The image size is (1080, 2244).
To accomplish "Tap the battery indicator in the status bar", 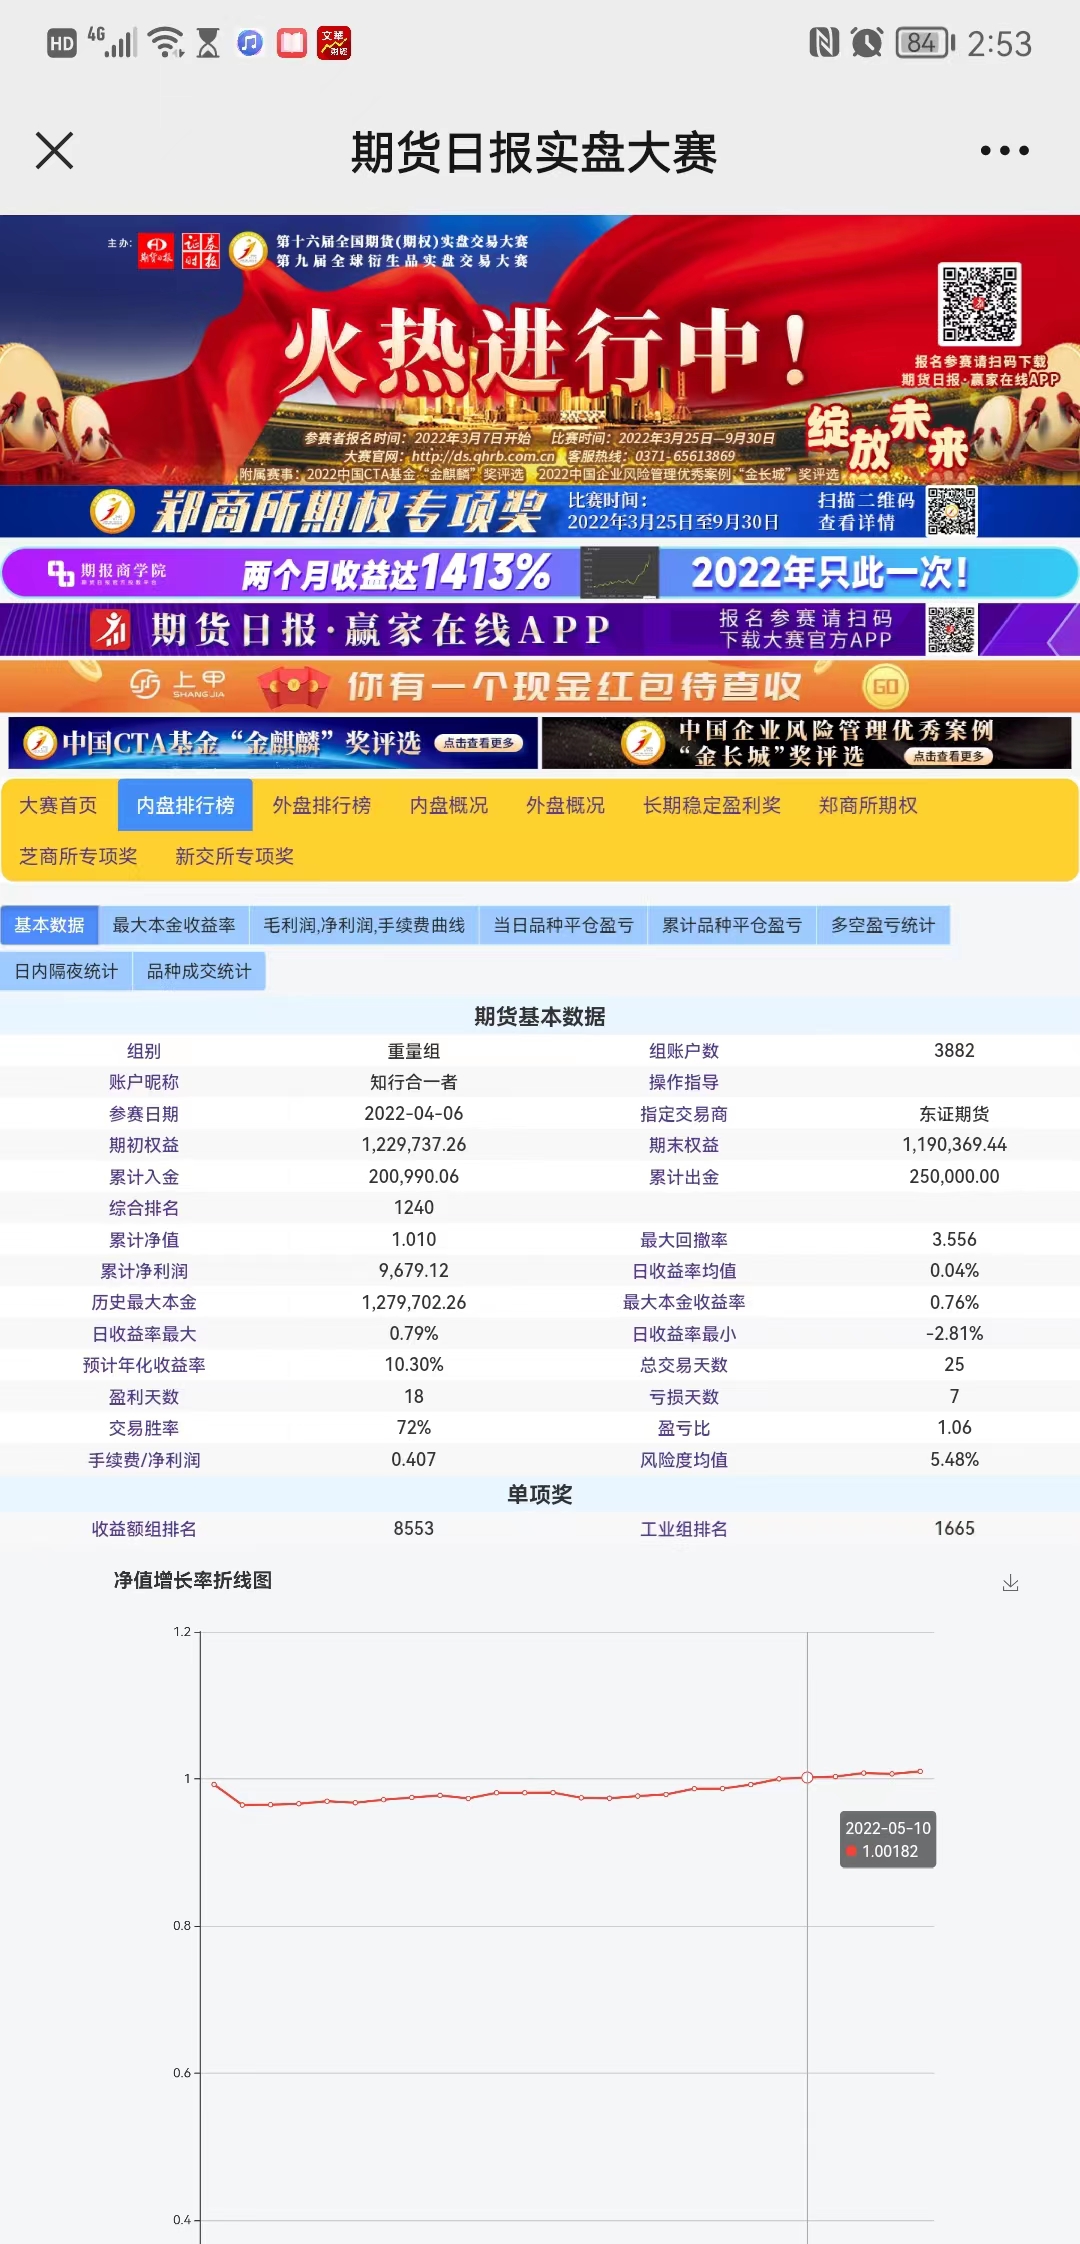I will [x=925, y=43].
